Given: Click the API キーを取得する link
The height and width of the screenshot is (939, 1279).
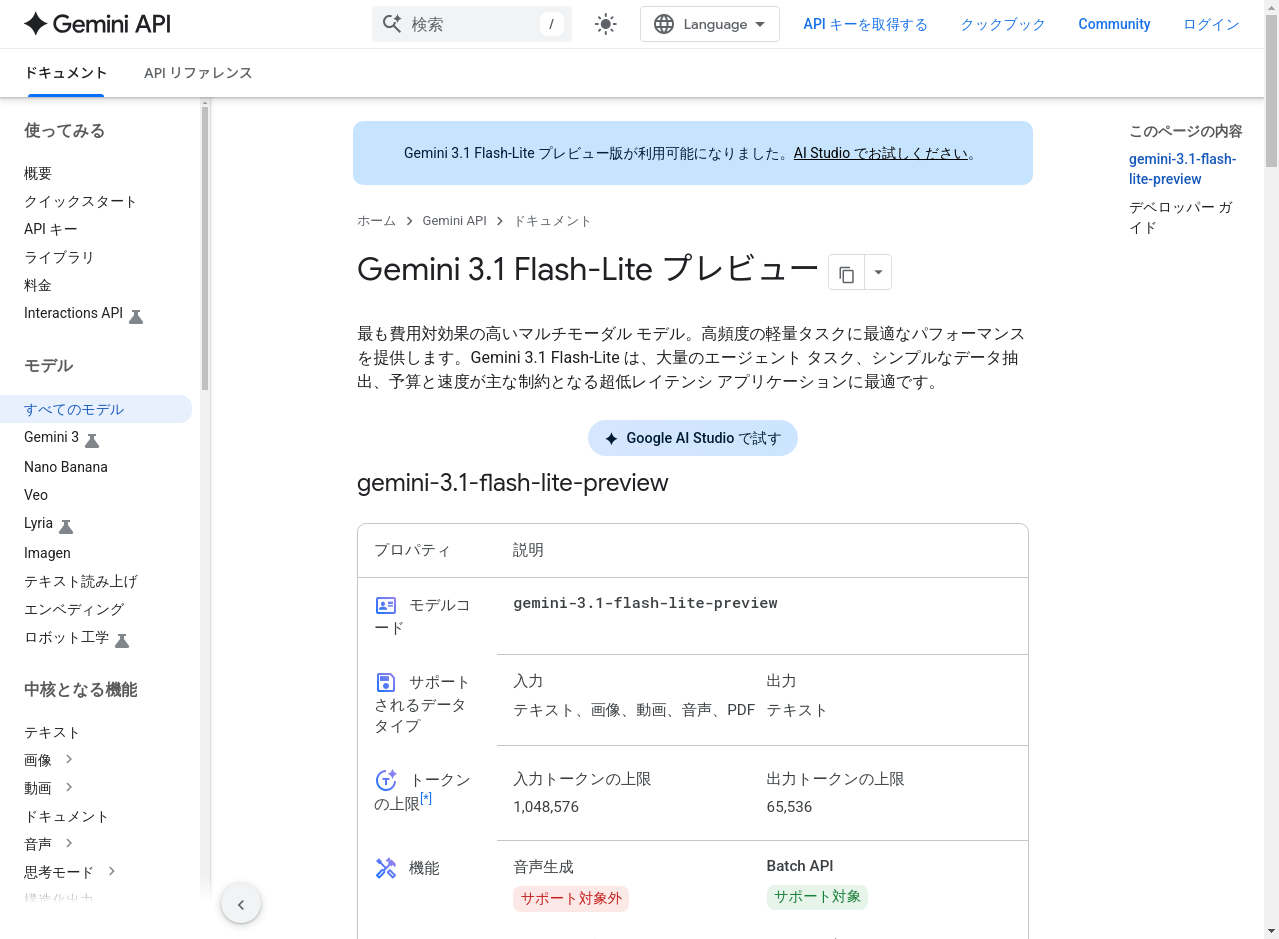Looking at the screenshot, I should tap(865, 23).
